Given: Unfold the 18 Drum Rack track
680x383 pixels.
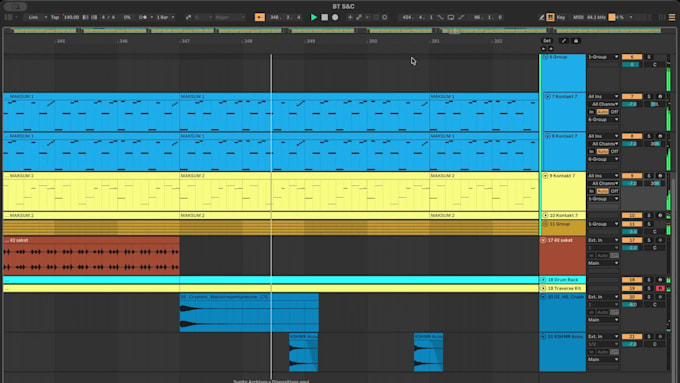Looking at the screenshot, I should (x=543, y=280).
